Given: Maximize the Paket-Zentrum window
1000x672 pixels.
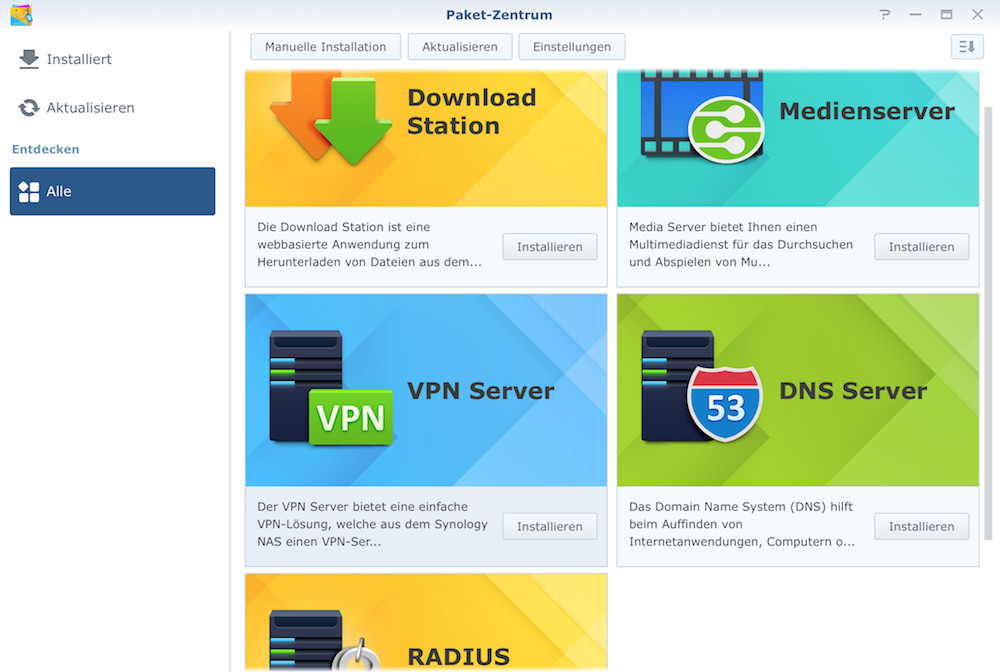Looking at the screenshot, I should click(x=946, y=14).
